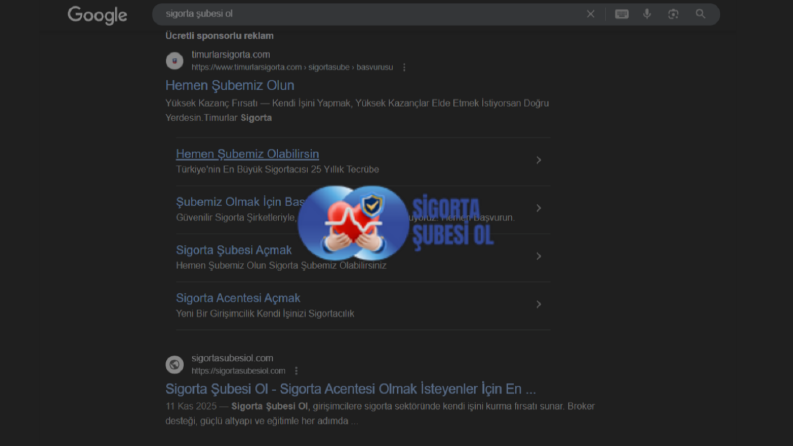Open the "Hemen Şubemiz Olun" ad headline
The width and height of the screenshot is (793, 446).
(230, 85)
